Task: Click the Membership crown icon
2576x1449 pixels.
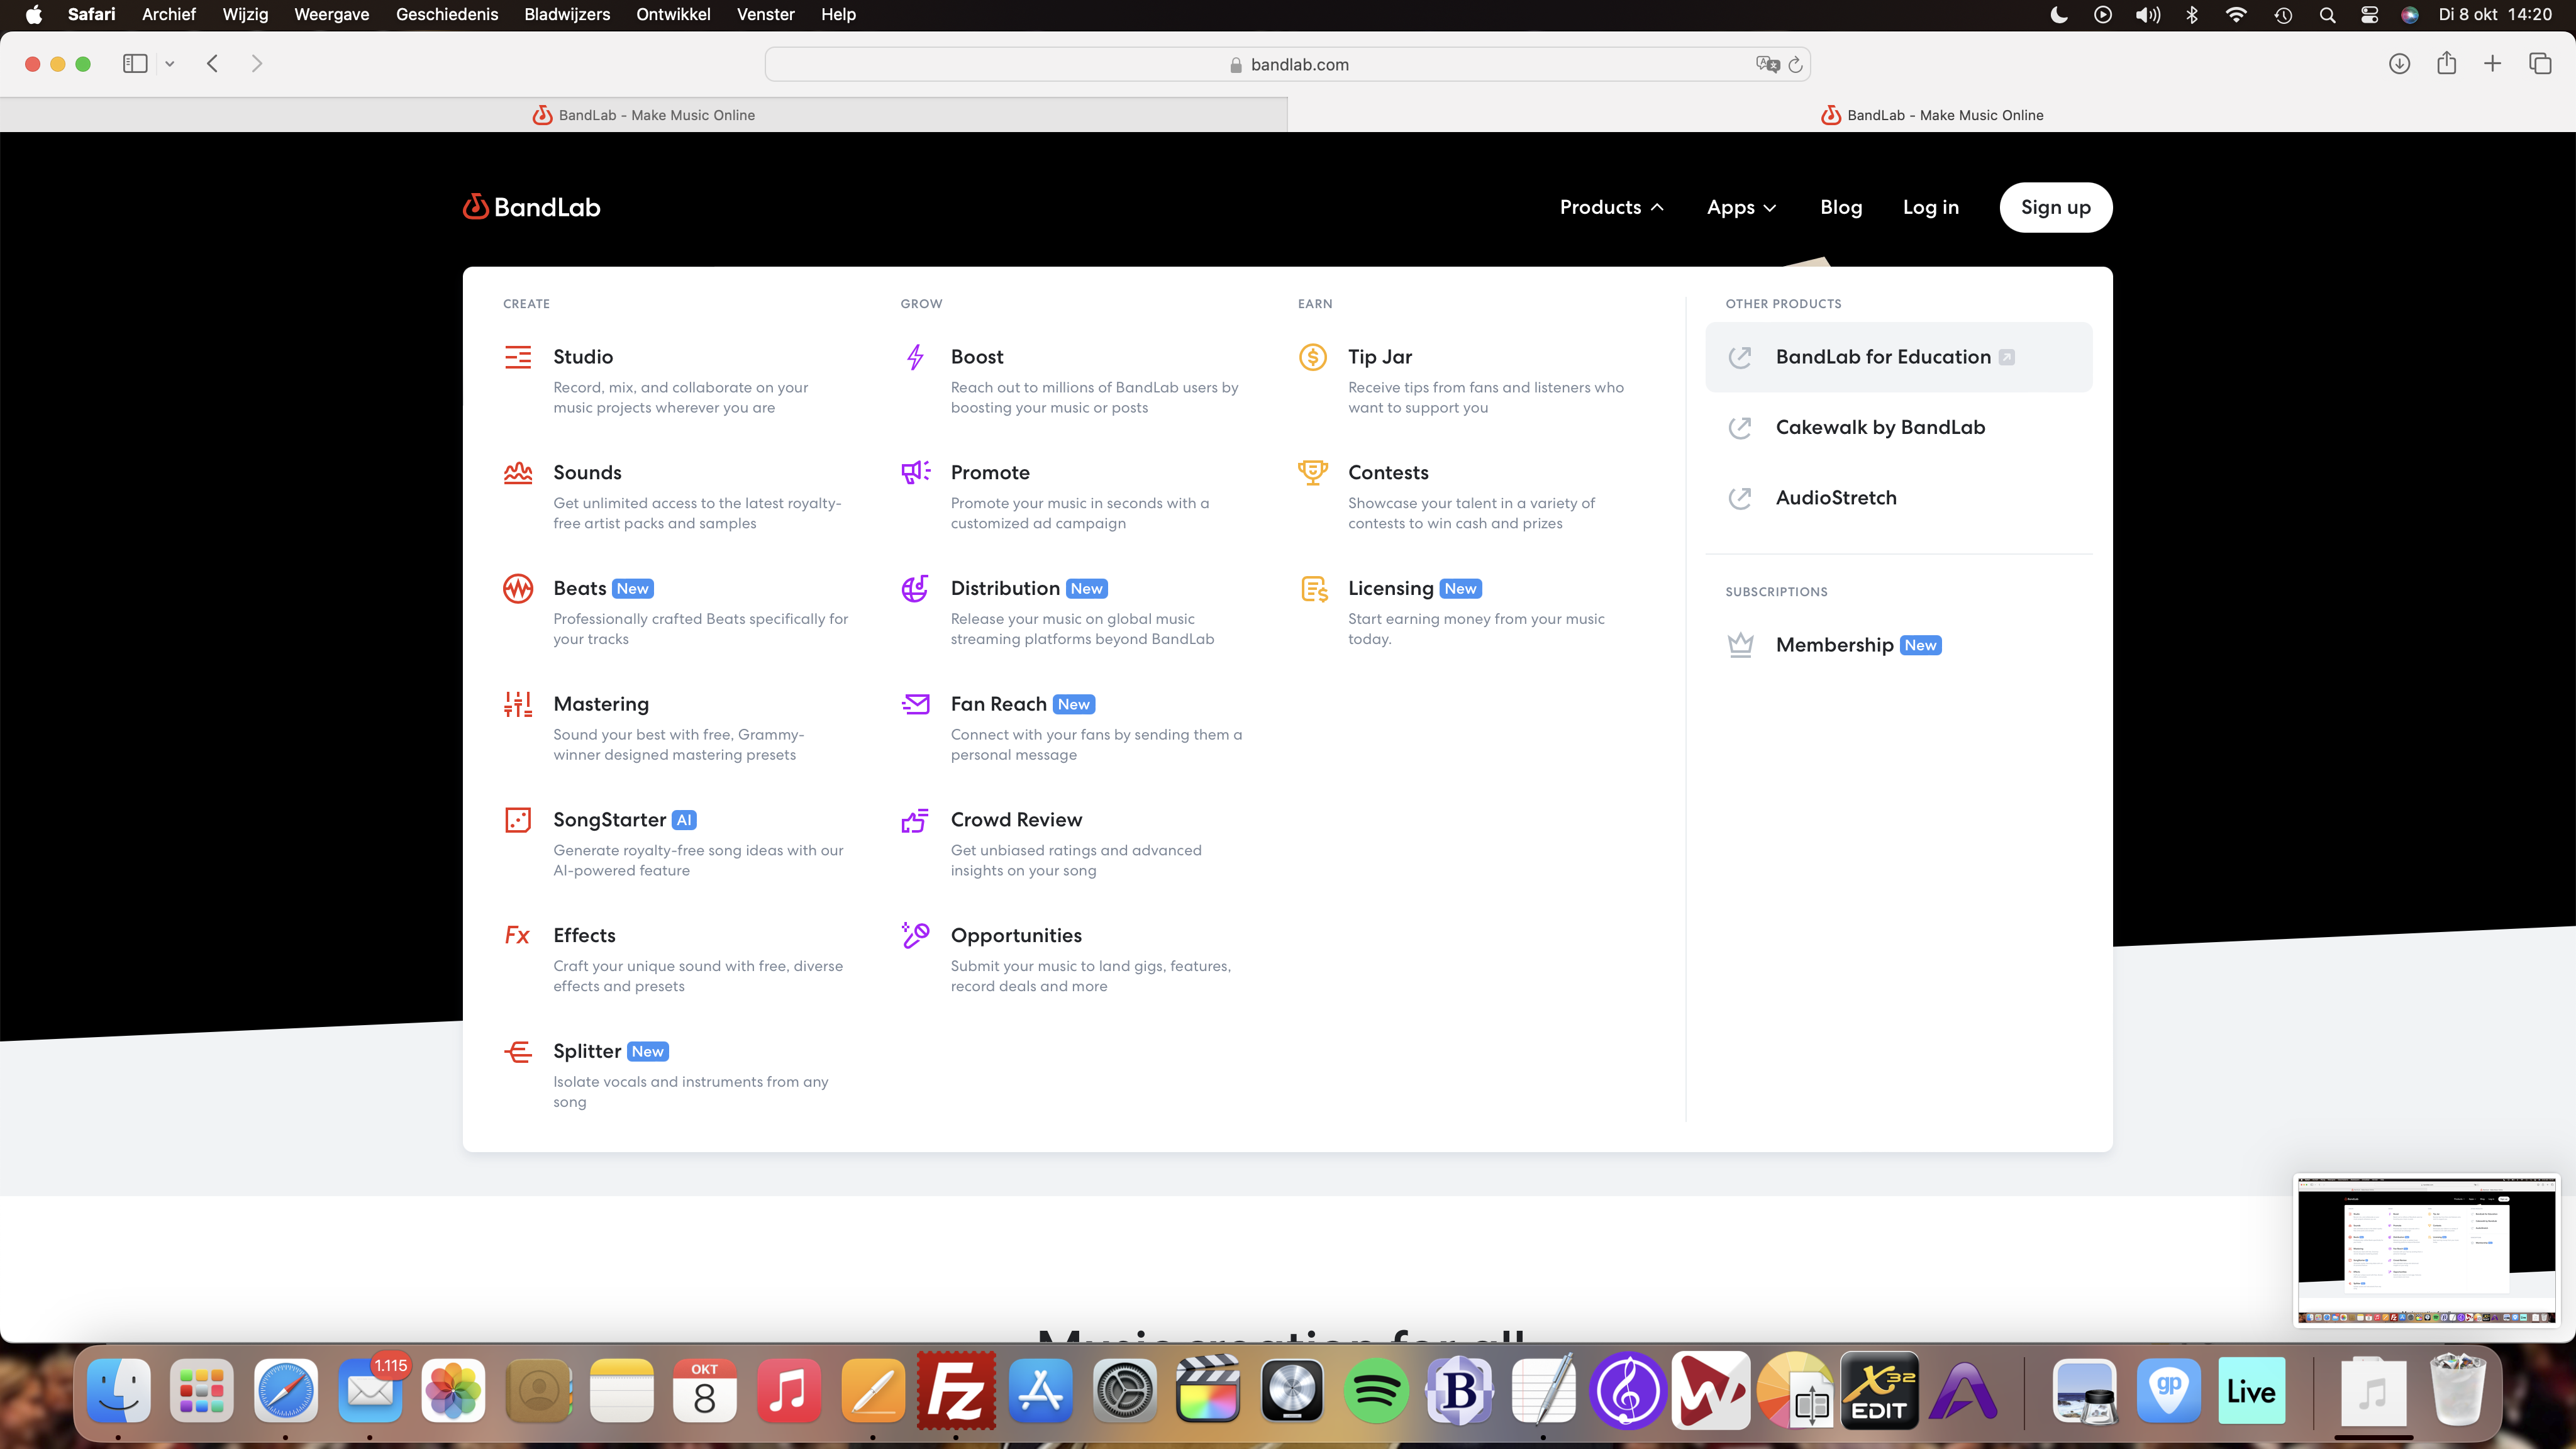Action: point(1740,645)
